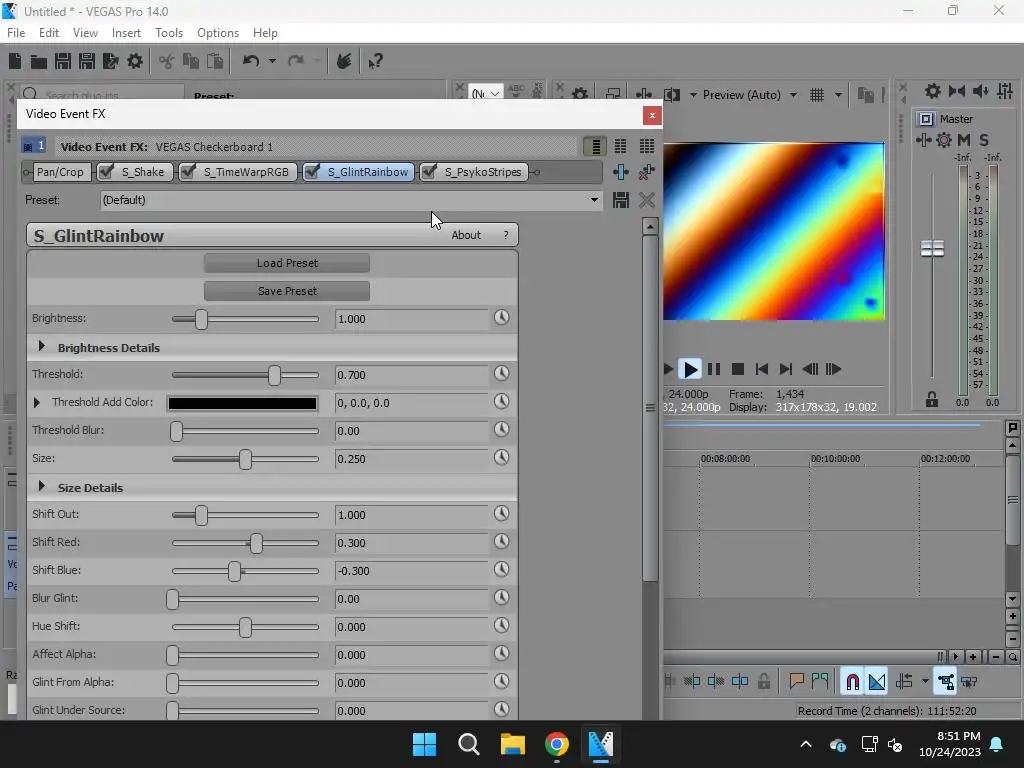Image resolution: width=1024 pixels, height=768 pixels.
Task: Click About in S_GlintRainbow header
Action: [x=466, y=235]
